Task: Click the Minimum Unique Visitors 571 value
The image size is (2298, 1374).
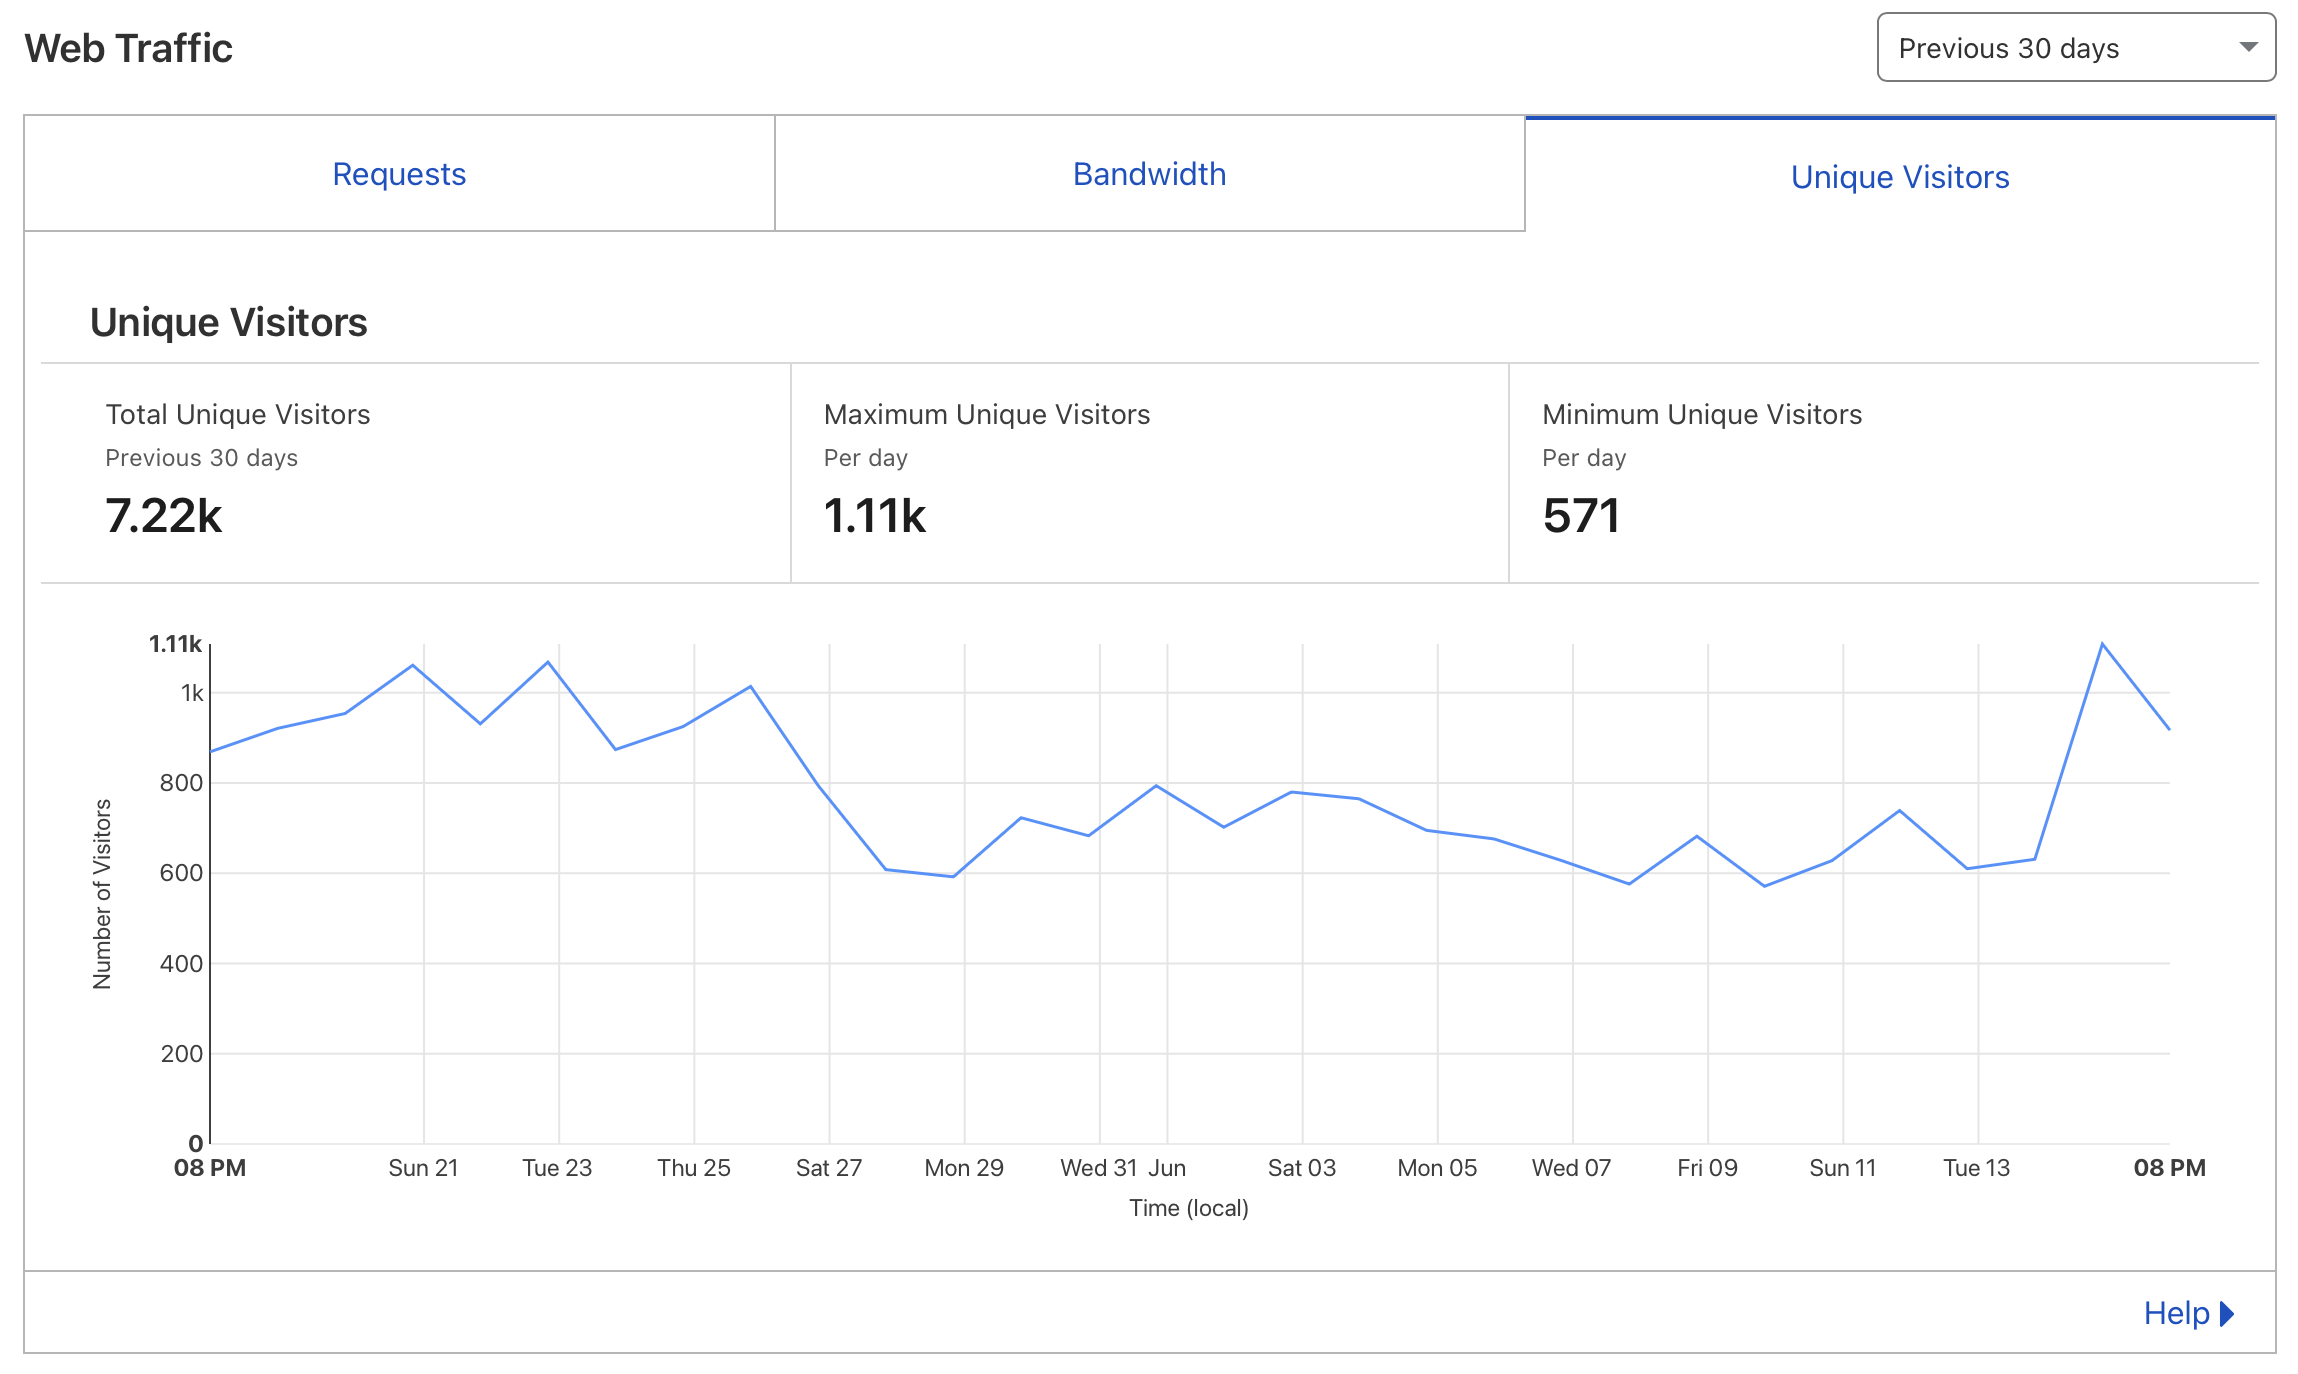Action: pos(1580,516)
